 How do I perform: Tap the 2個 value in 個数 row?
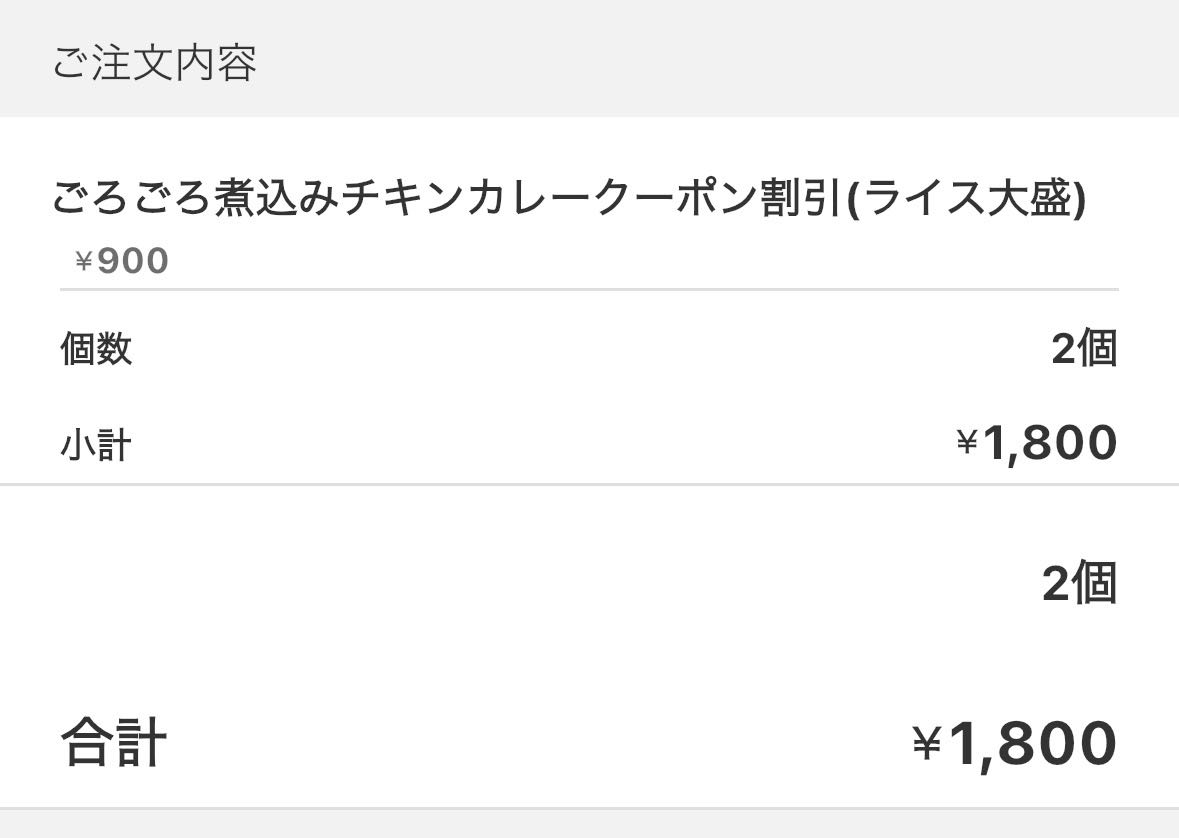pos(1083,349)
